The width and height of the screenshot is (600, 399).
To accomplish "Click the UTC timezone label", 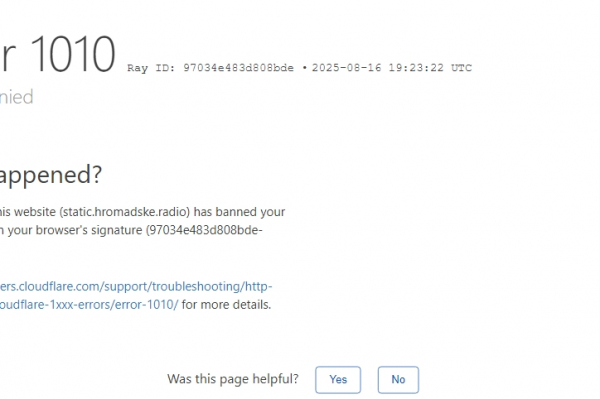I will pyautogui.click(x=461, y=68).
